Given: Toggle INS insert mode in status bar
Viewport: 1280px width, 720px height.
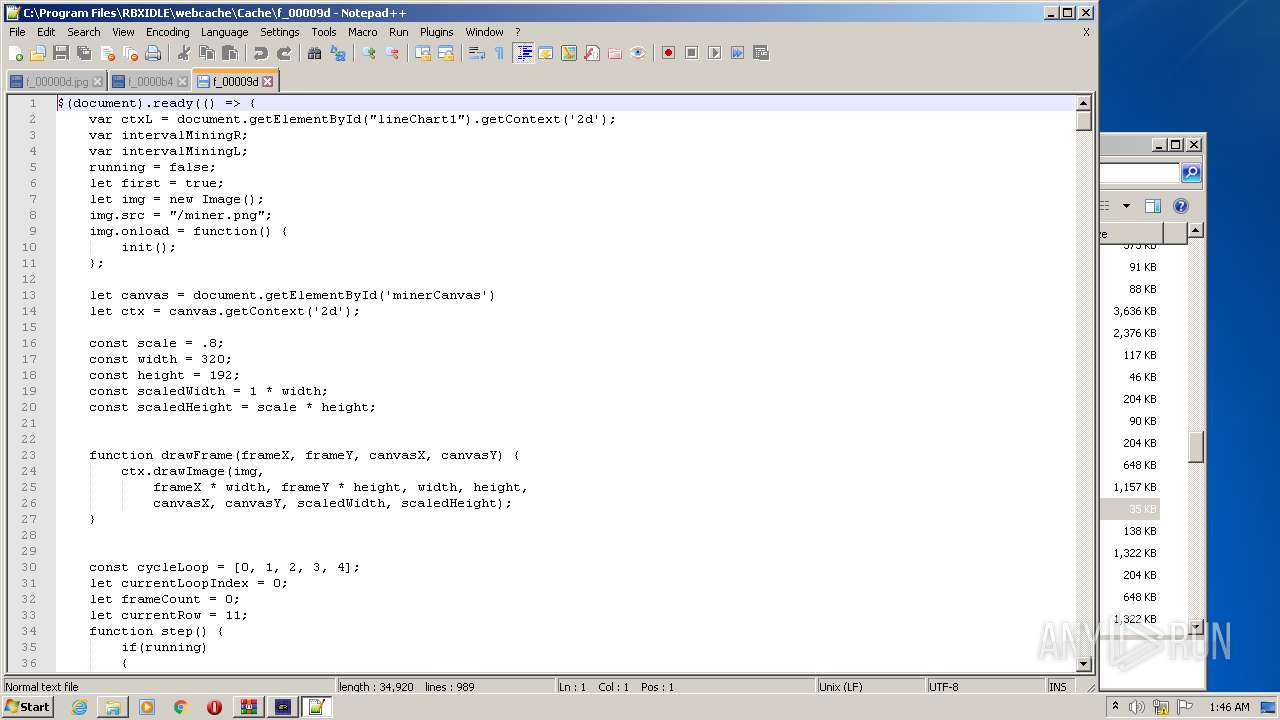Looking at the screenshot, I should (x=1057, y=687).
